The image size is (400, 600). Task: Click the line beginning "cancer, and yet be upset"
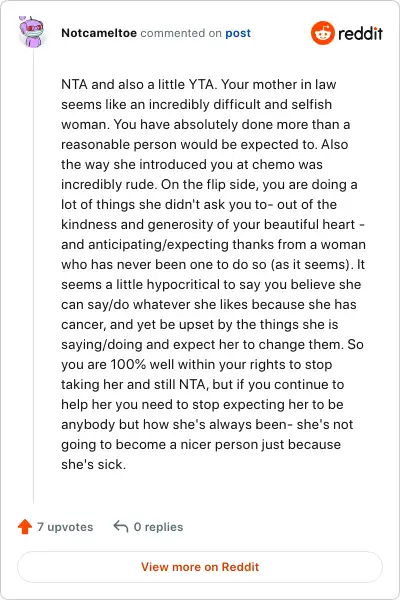[x=199, y=324]
